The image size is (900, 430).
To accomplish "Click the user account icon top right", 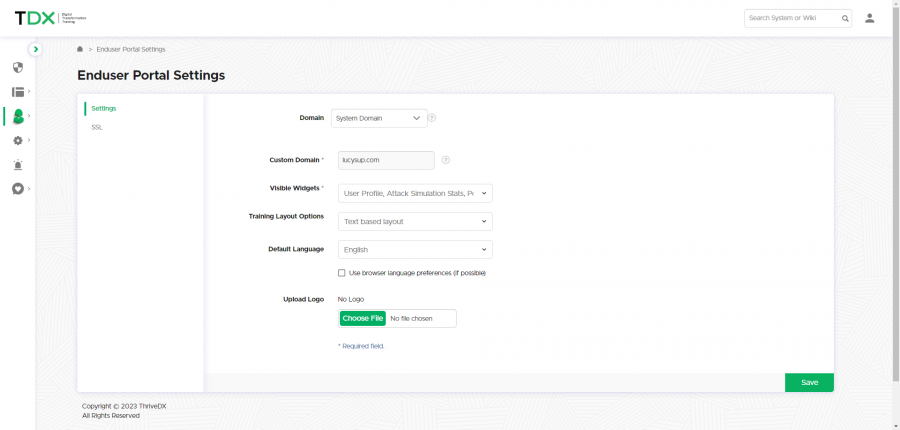I will point(869,18).
